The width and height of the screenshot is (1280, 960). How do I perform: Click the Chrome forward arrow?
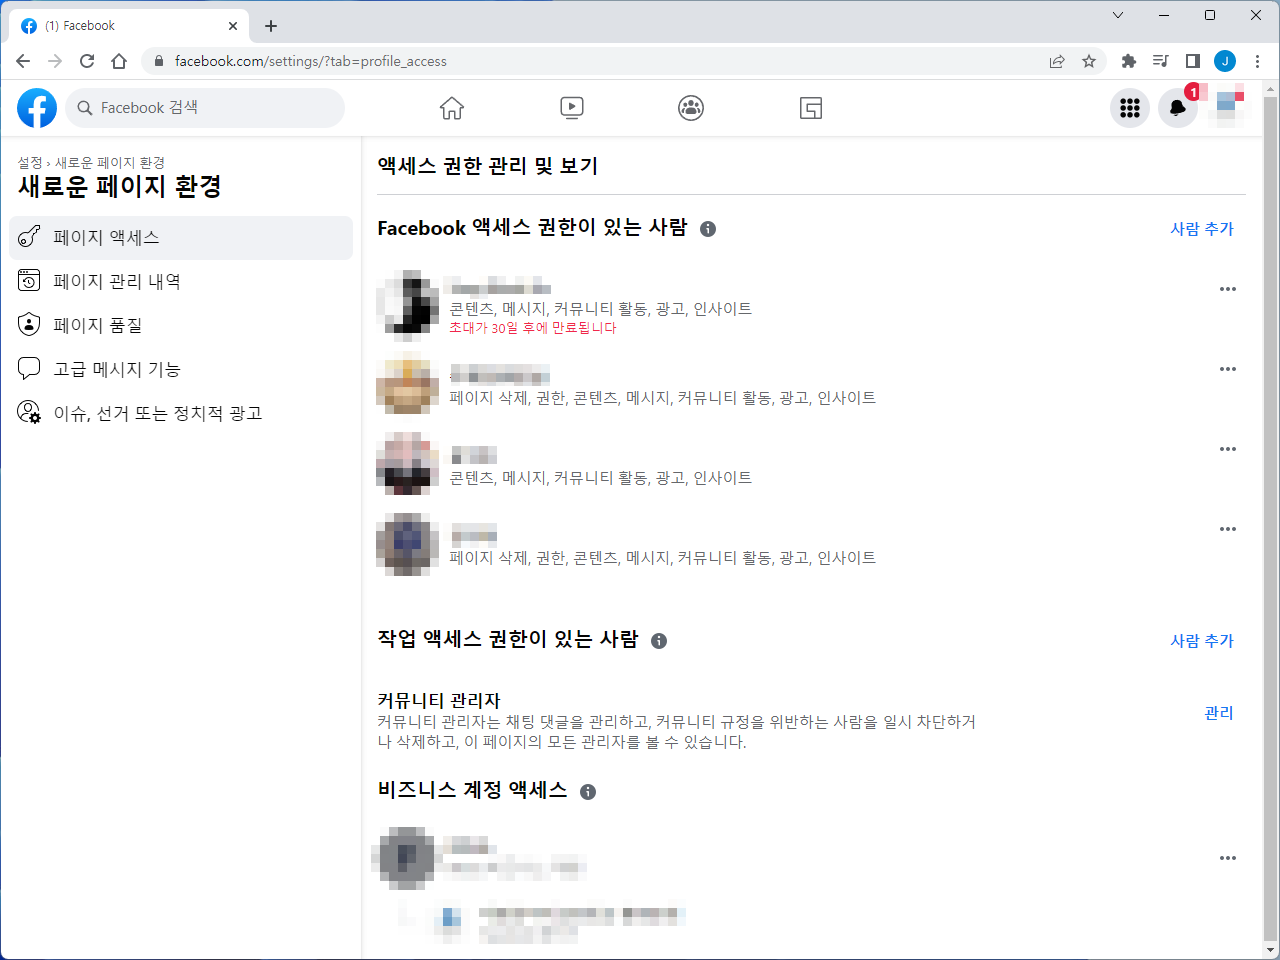tap(55, 61)
